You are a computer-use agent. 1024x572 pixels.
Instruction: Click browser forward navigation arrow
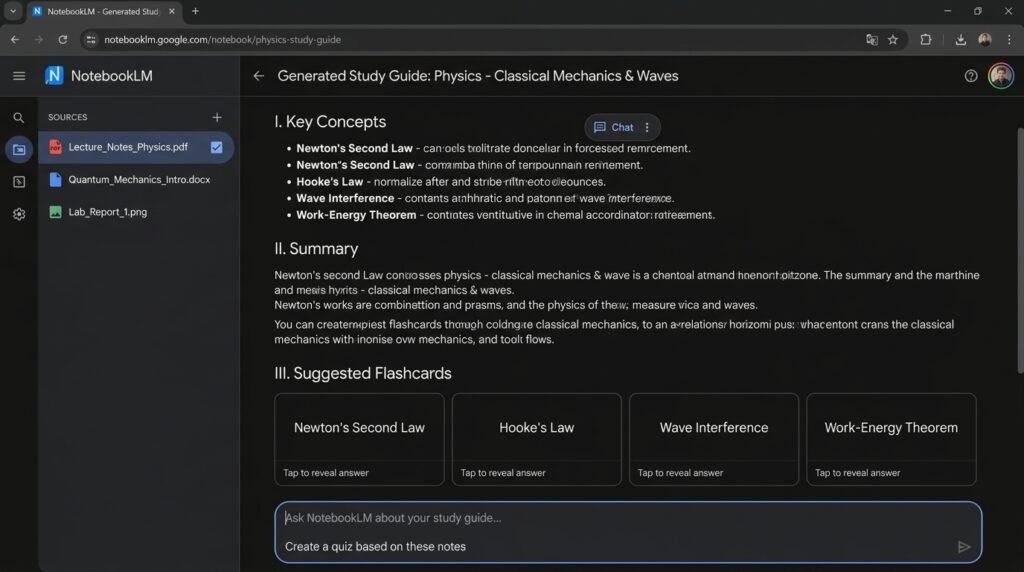[39, 40]
